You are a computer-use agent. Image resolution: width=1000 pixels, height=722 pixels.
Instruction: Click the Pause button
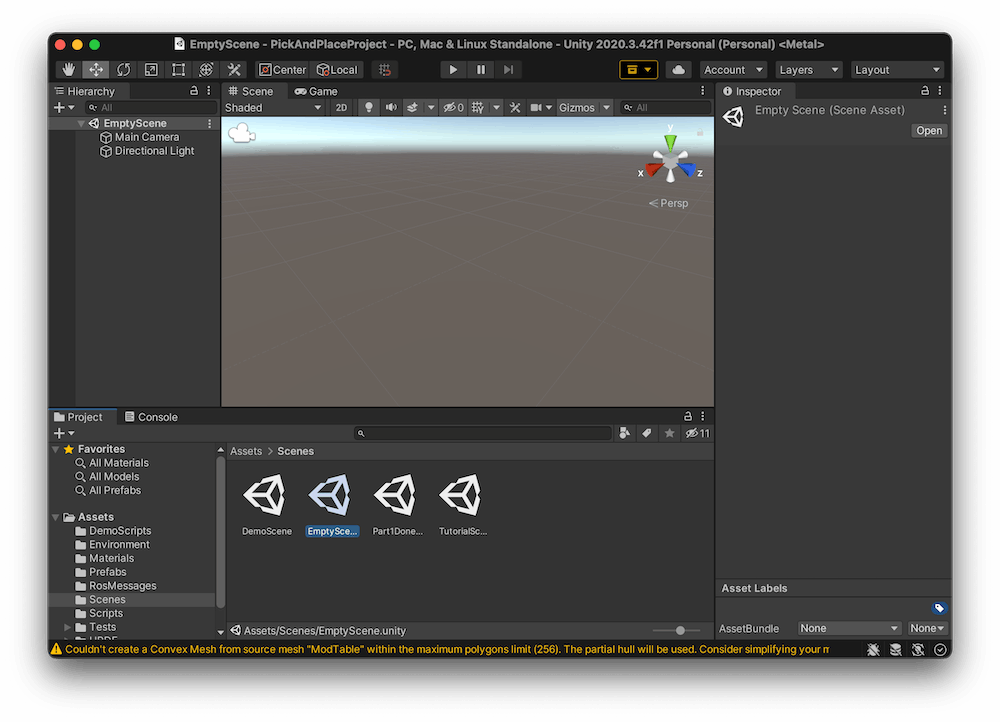[x=481, y=70]
